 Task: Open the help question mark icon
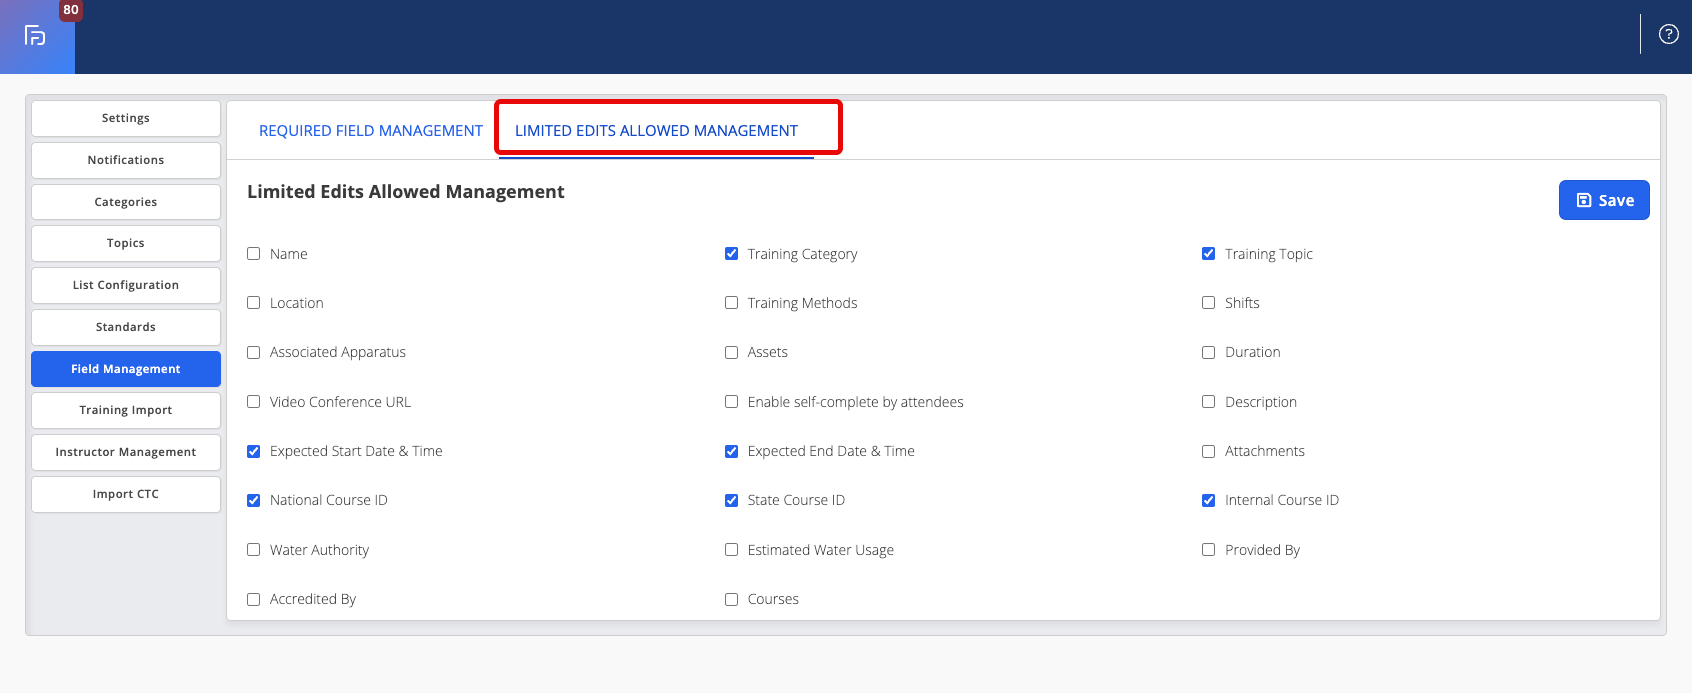click(1668, 34)
